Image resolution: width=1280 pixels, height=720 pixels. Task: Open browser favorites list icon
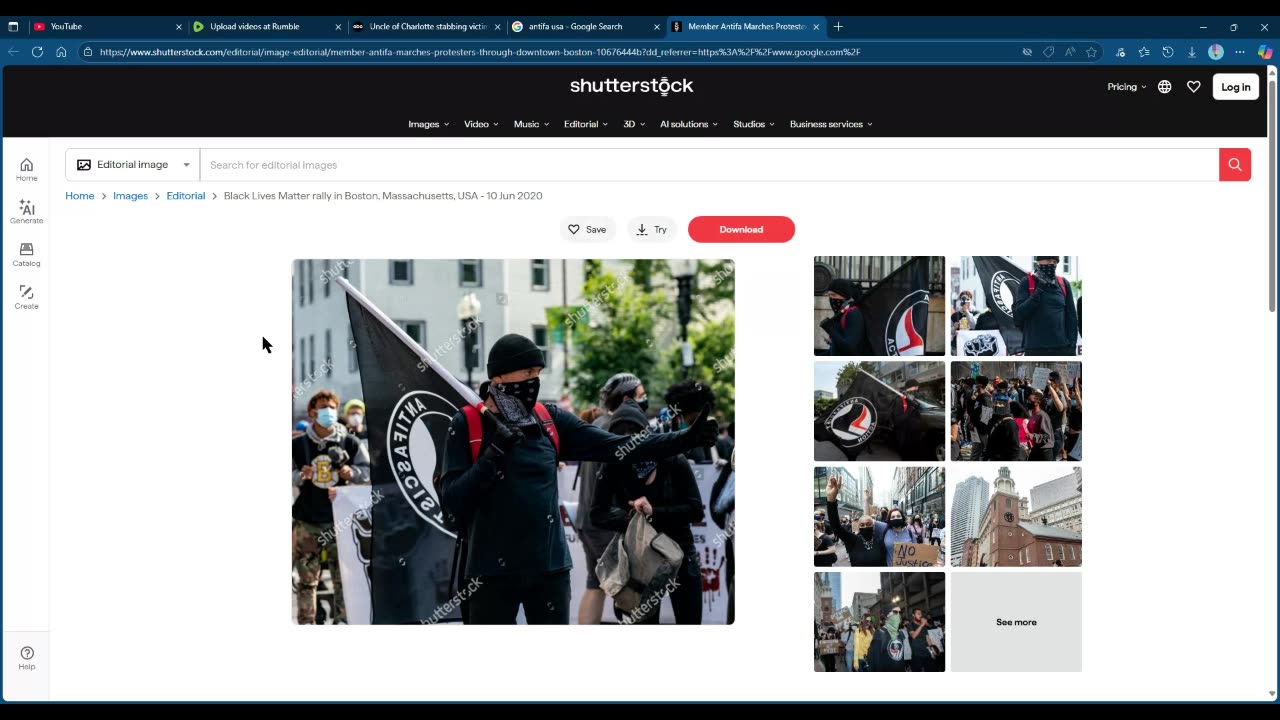point(1143,52)
